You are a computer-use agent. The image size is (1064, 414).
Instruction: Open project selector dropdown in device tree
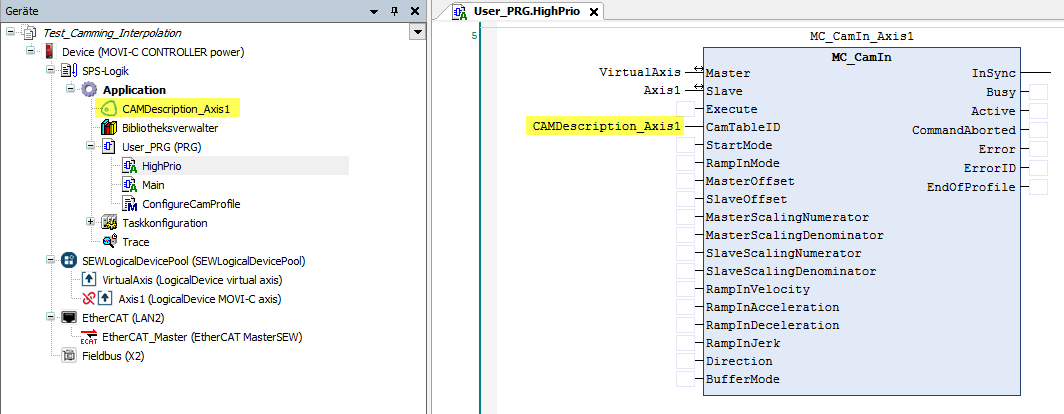coord(417,32)
